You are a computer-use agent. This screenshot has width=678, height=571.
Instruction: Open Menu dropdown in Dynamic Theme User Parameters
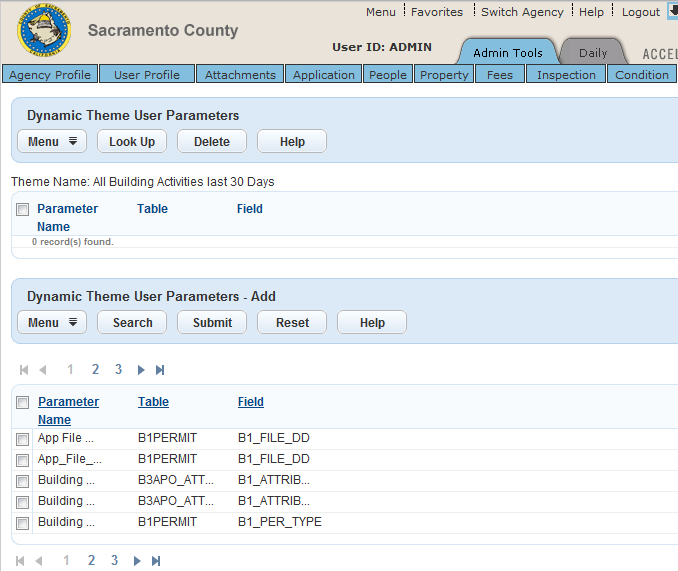click(x=52, y=142)
